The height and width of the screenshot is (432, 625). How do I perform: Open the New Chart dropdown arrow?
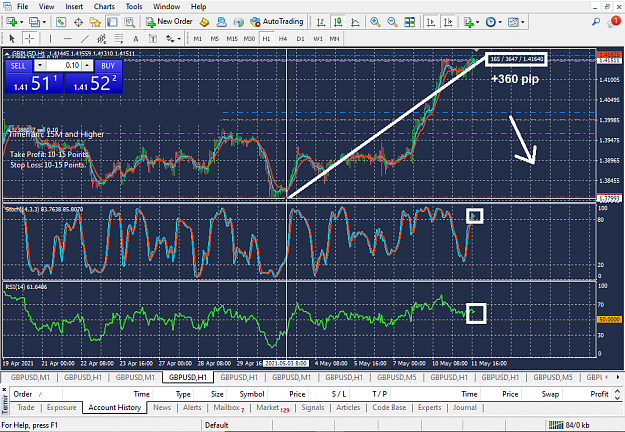click(22, 22)
